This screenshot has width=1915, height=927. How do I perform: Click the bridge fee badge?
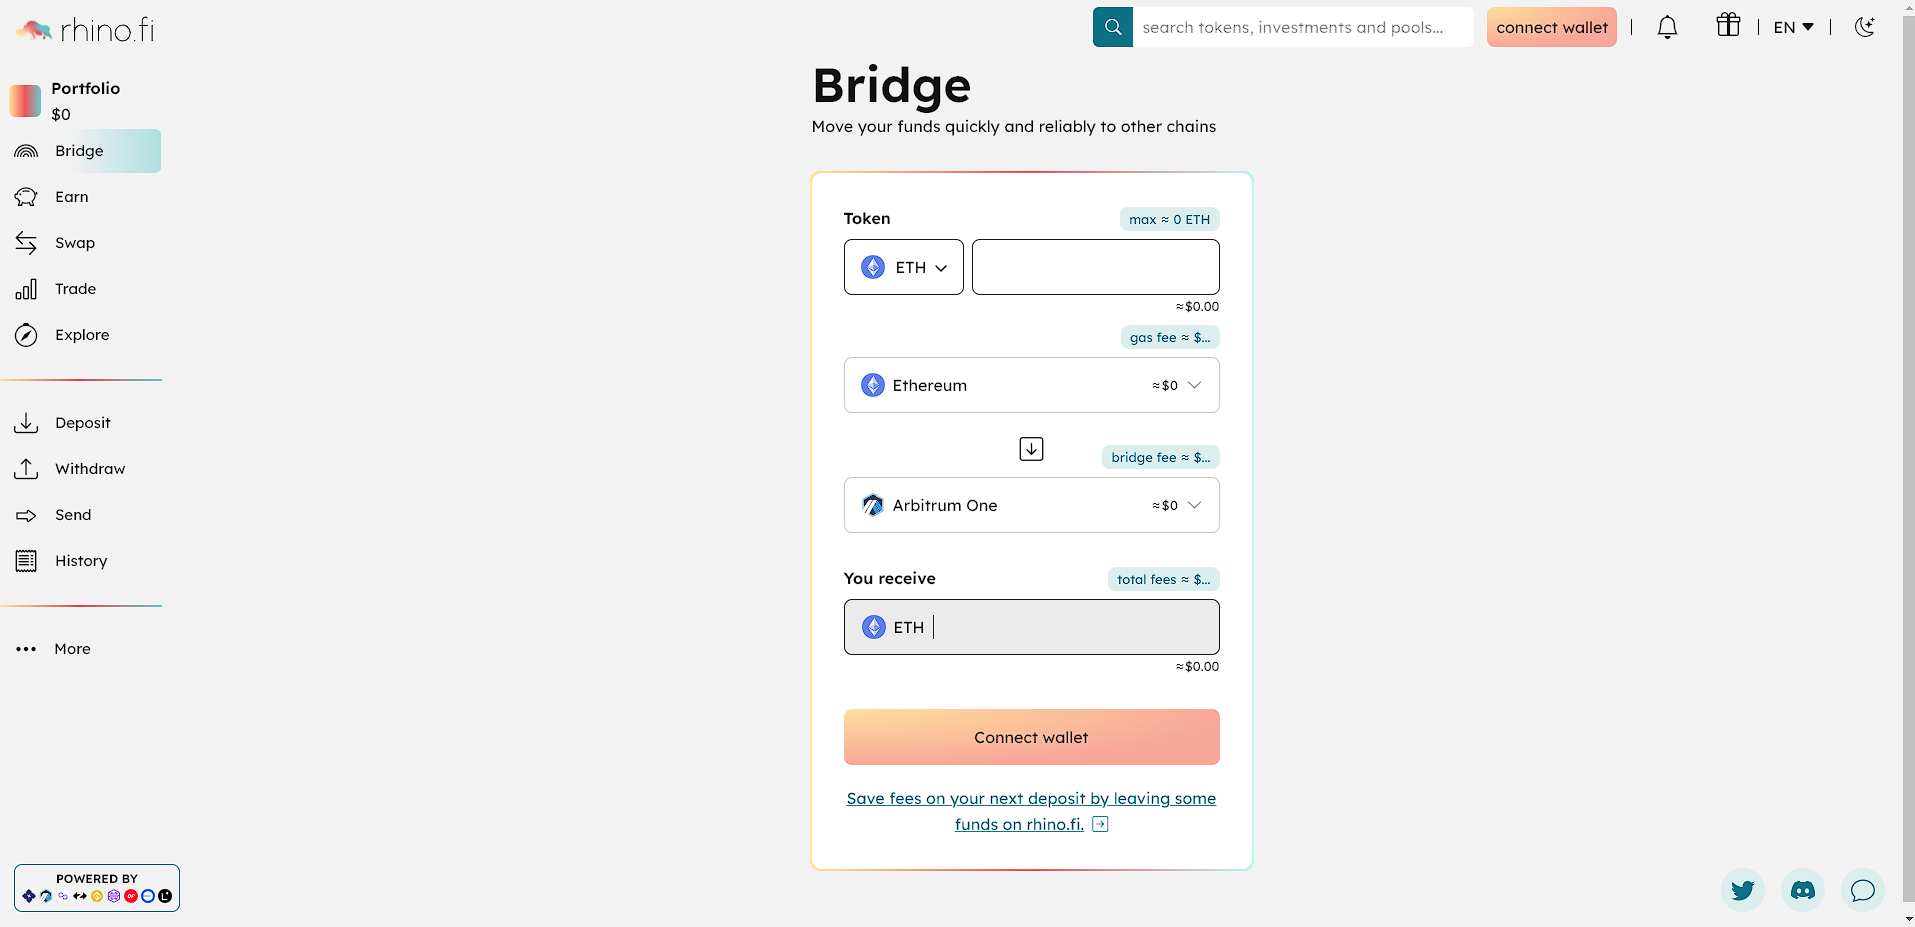click(x=1161, y=457)
